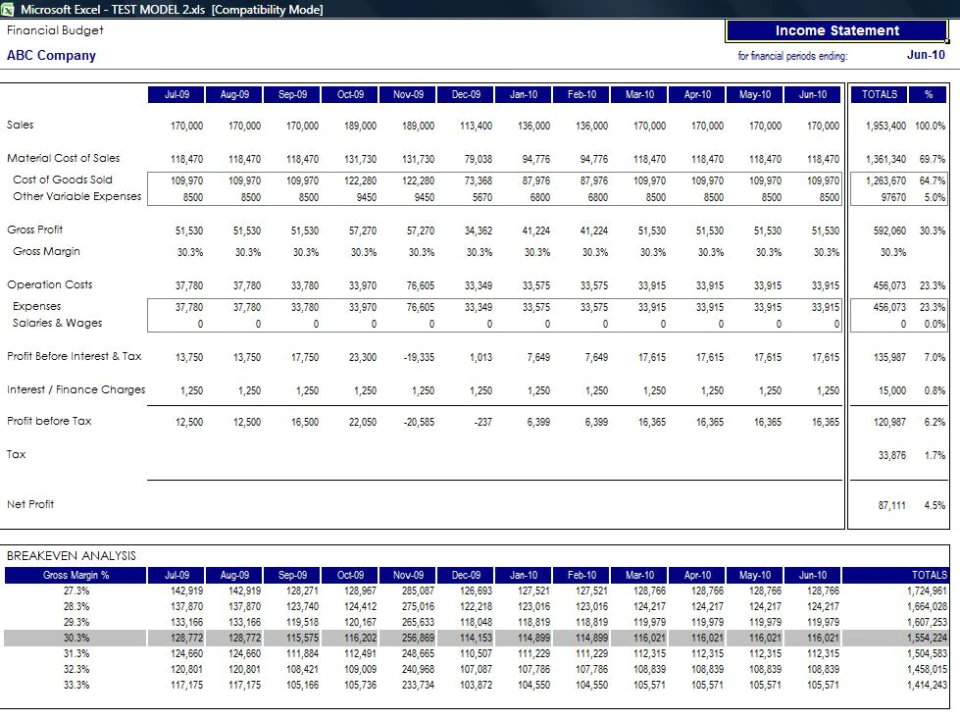Select the Gross Margin % breakeven header
The height and width of the screenshot is (719, 960).
pos(76,575)
